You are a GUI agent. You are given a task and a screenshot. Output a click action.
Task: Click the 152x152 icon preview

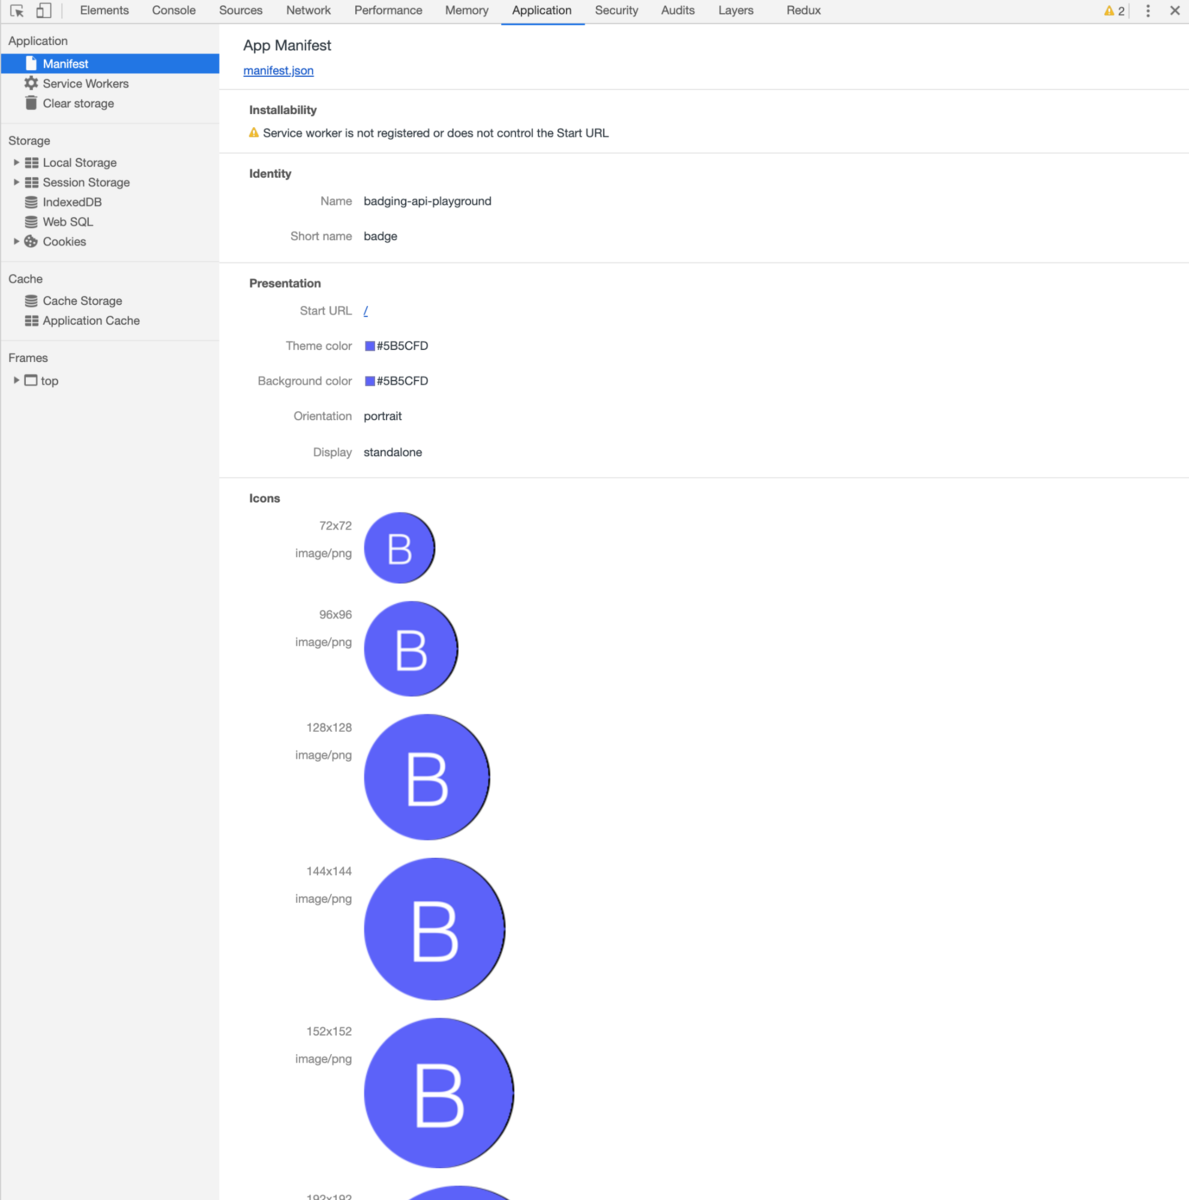tap(439, 1093)
